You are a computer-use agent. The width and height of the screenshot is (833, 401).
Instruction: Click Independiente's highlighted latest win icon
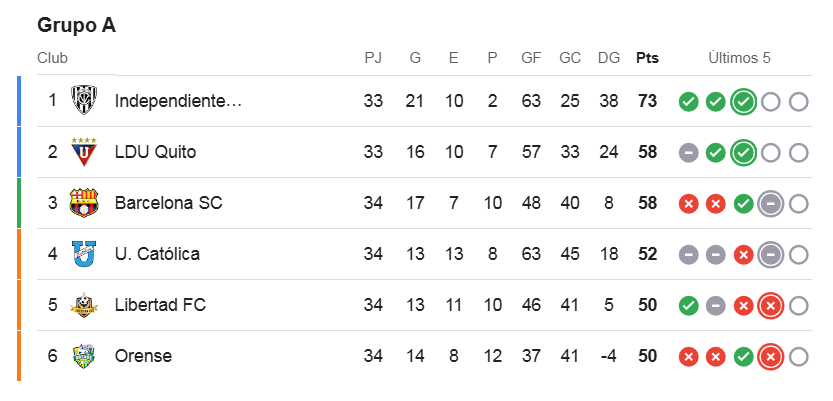[x=743, y=101]
